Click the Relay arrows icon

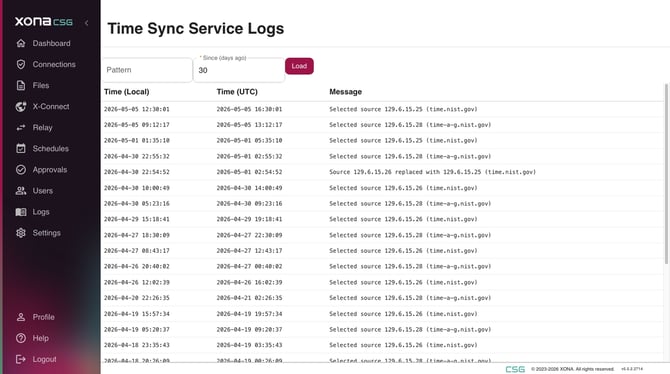[21, 127]
